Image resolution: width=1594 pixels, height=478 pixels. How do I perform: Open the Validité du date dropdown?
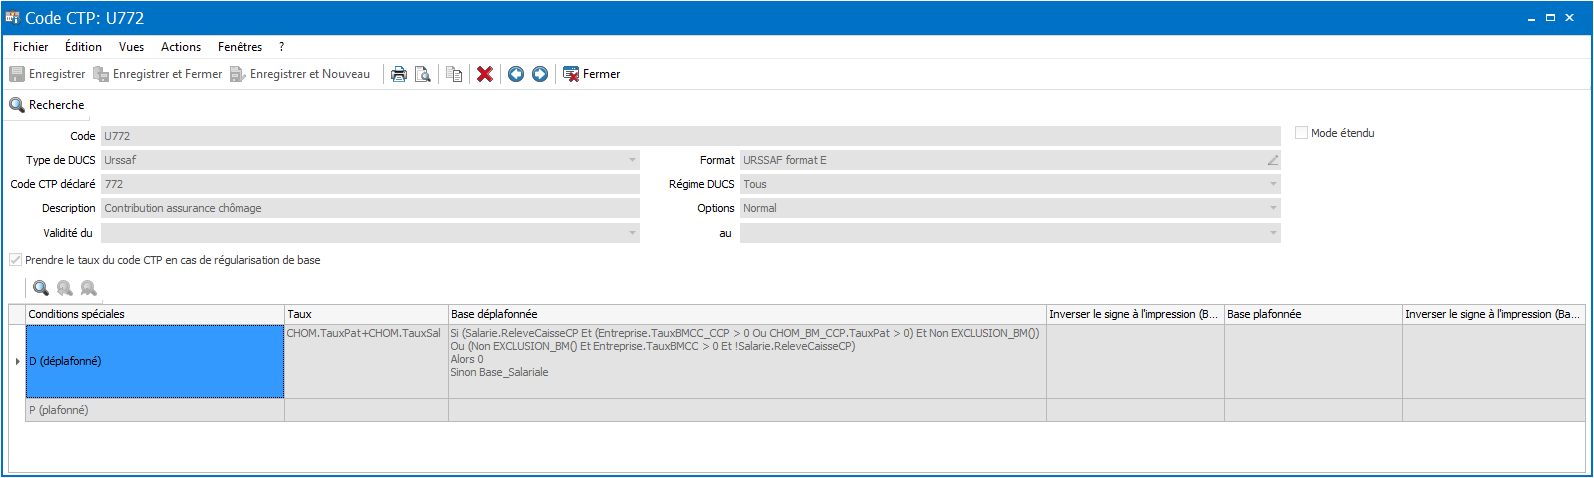tap(632, 233)
